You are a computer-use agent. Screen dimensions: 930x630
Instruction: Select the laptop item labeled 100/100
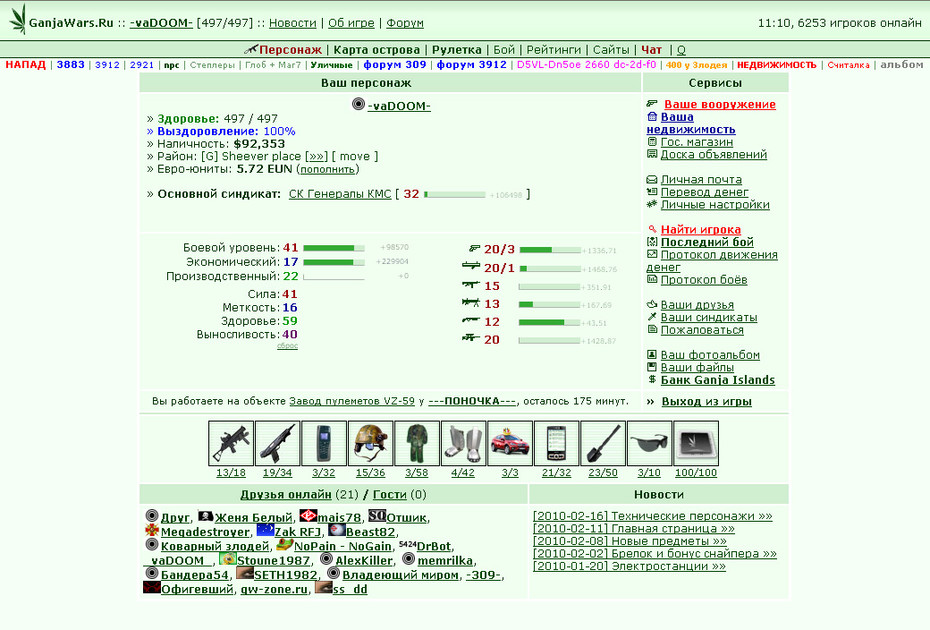(696, 443)
